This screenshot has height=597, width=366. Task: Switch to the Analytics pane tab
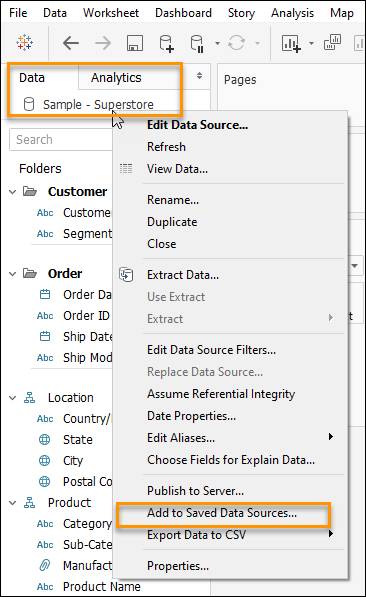pyautogui.click(x=116, y=78)
